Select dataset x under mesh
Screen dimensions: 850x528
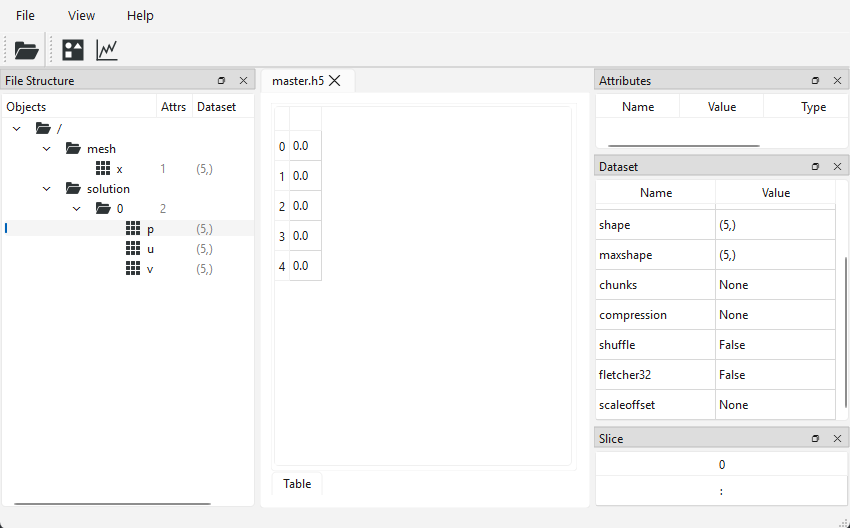click(x=120, y=169)
